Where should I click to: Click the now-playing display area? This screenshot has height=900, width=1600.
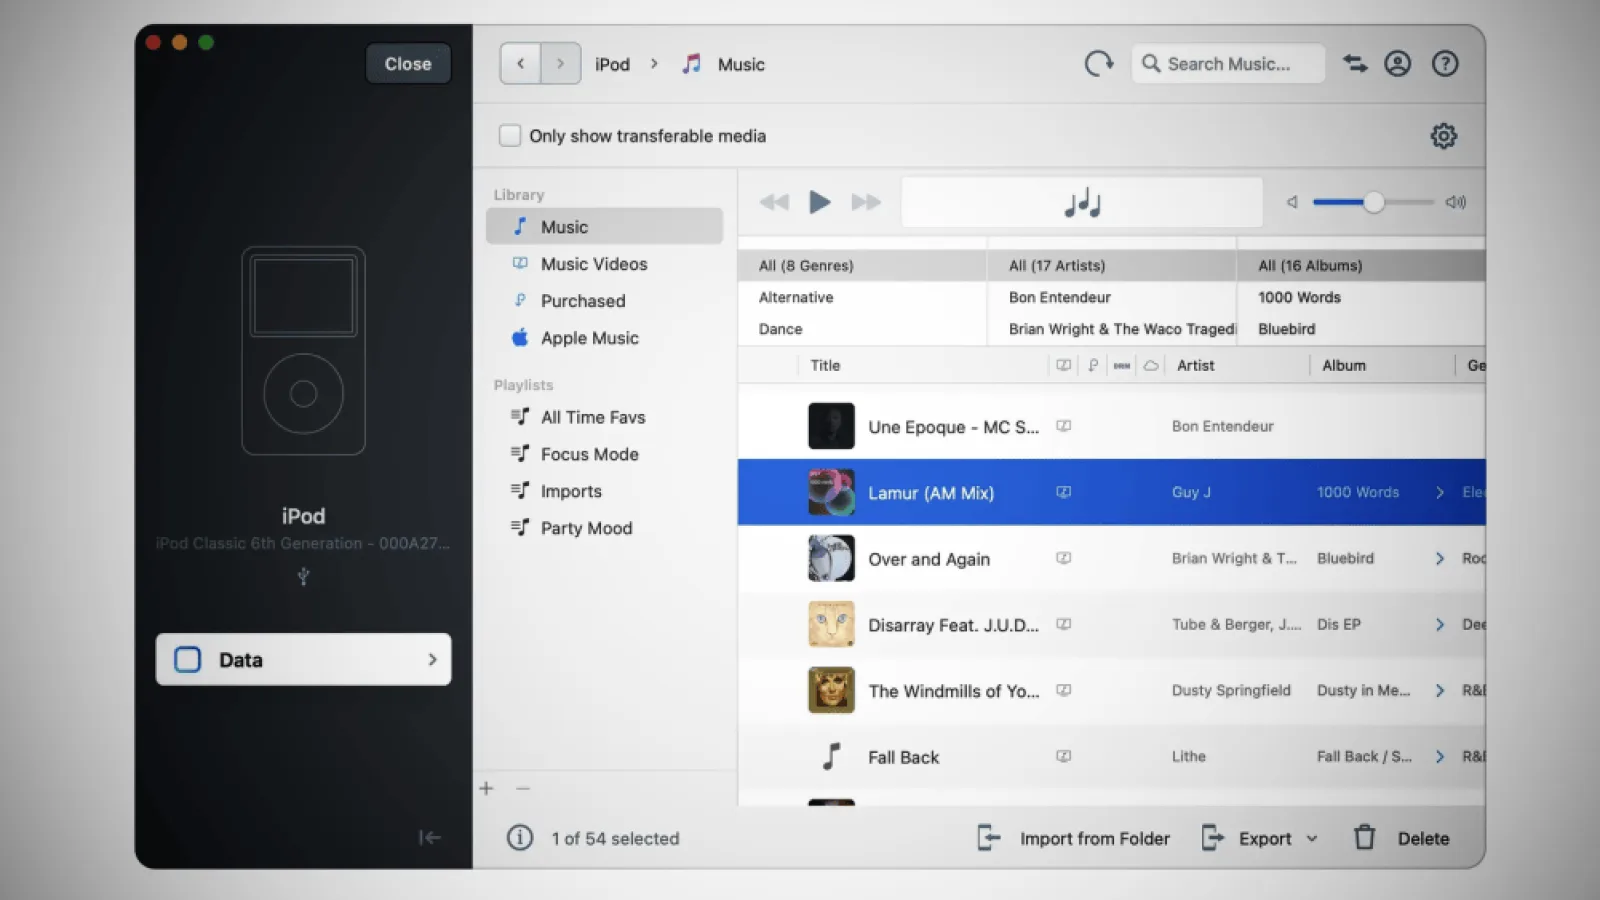click(x=1082, y=202)
